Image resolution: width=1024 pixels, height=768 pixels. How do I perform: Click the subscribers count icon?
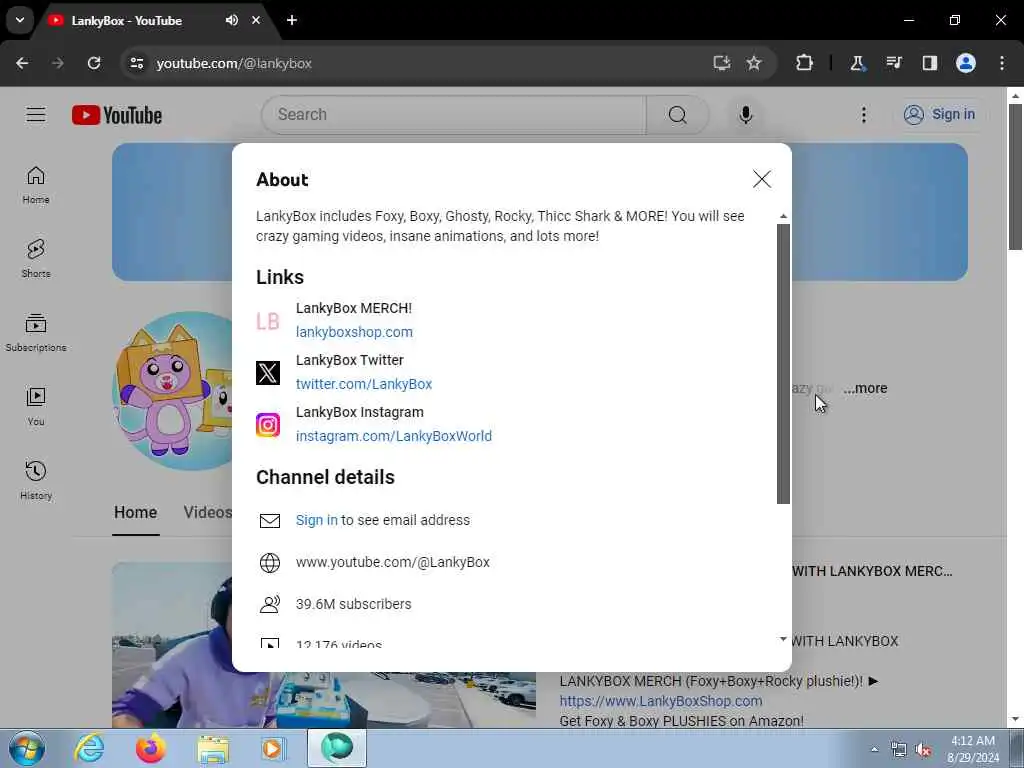tap(270, 604)
